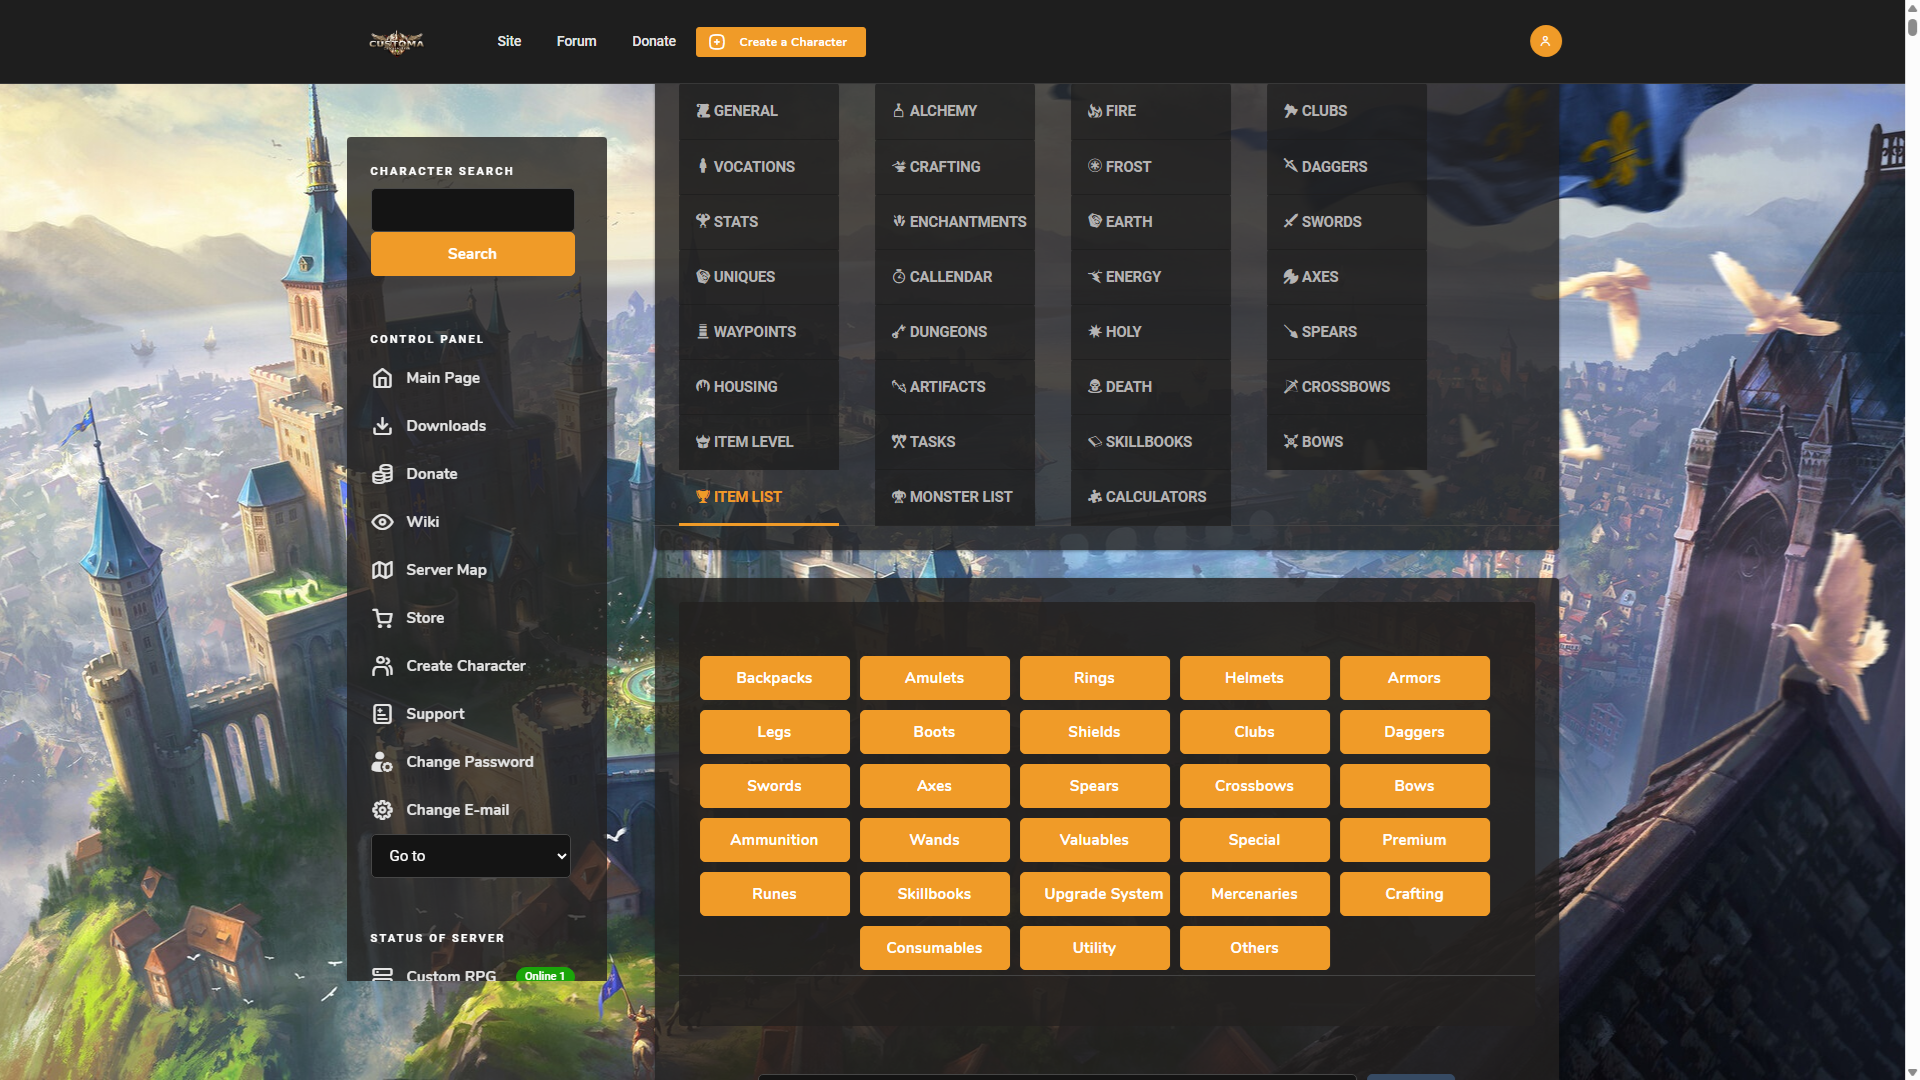Click the flask icon beside ALCHEMY
This screenshot has height=1080, width=1920.
point(899,111)
